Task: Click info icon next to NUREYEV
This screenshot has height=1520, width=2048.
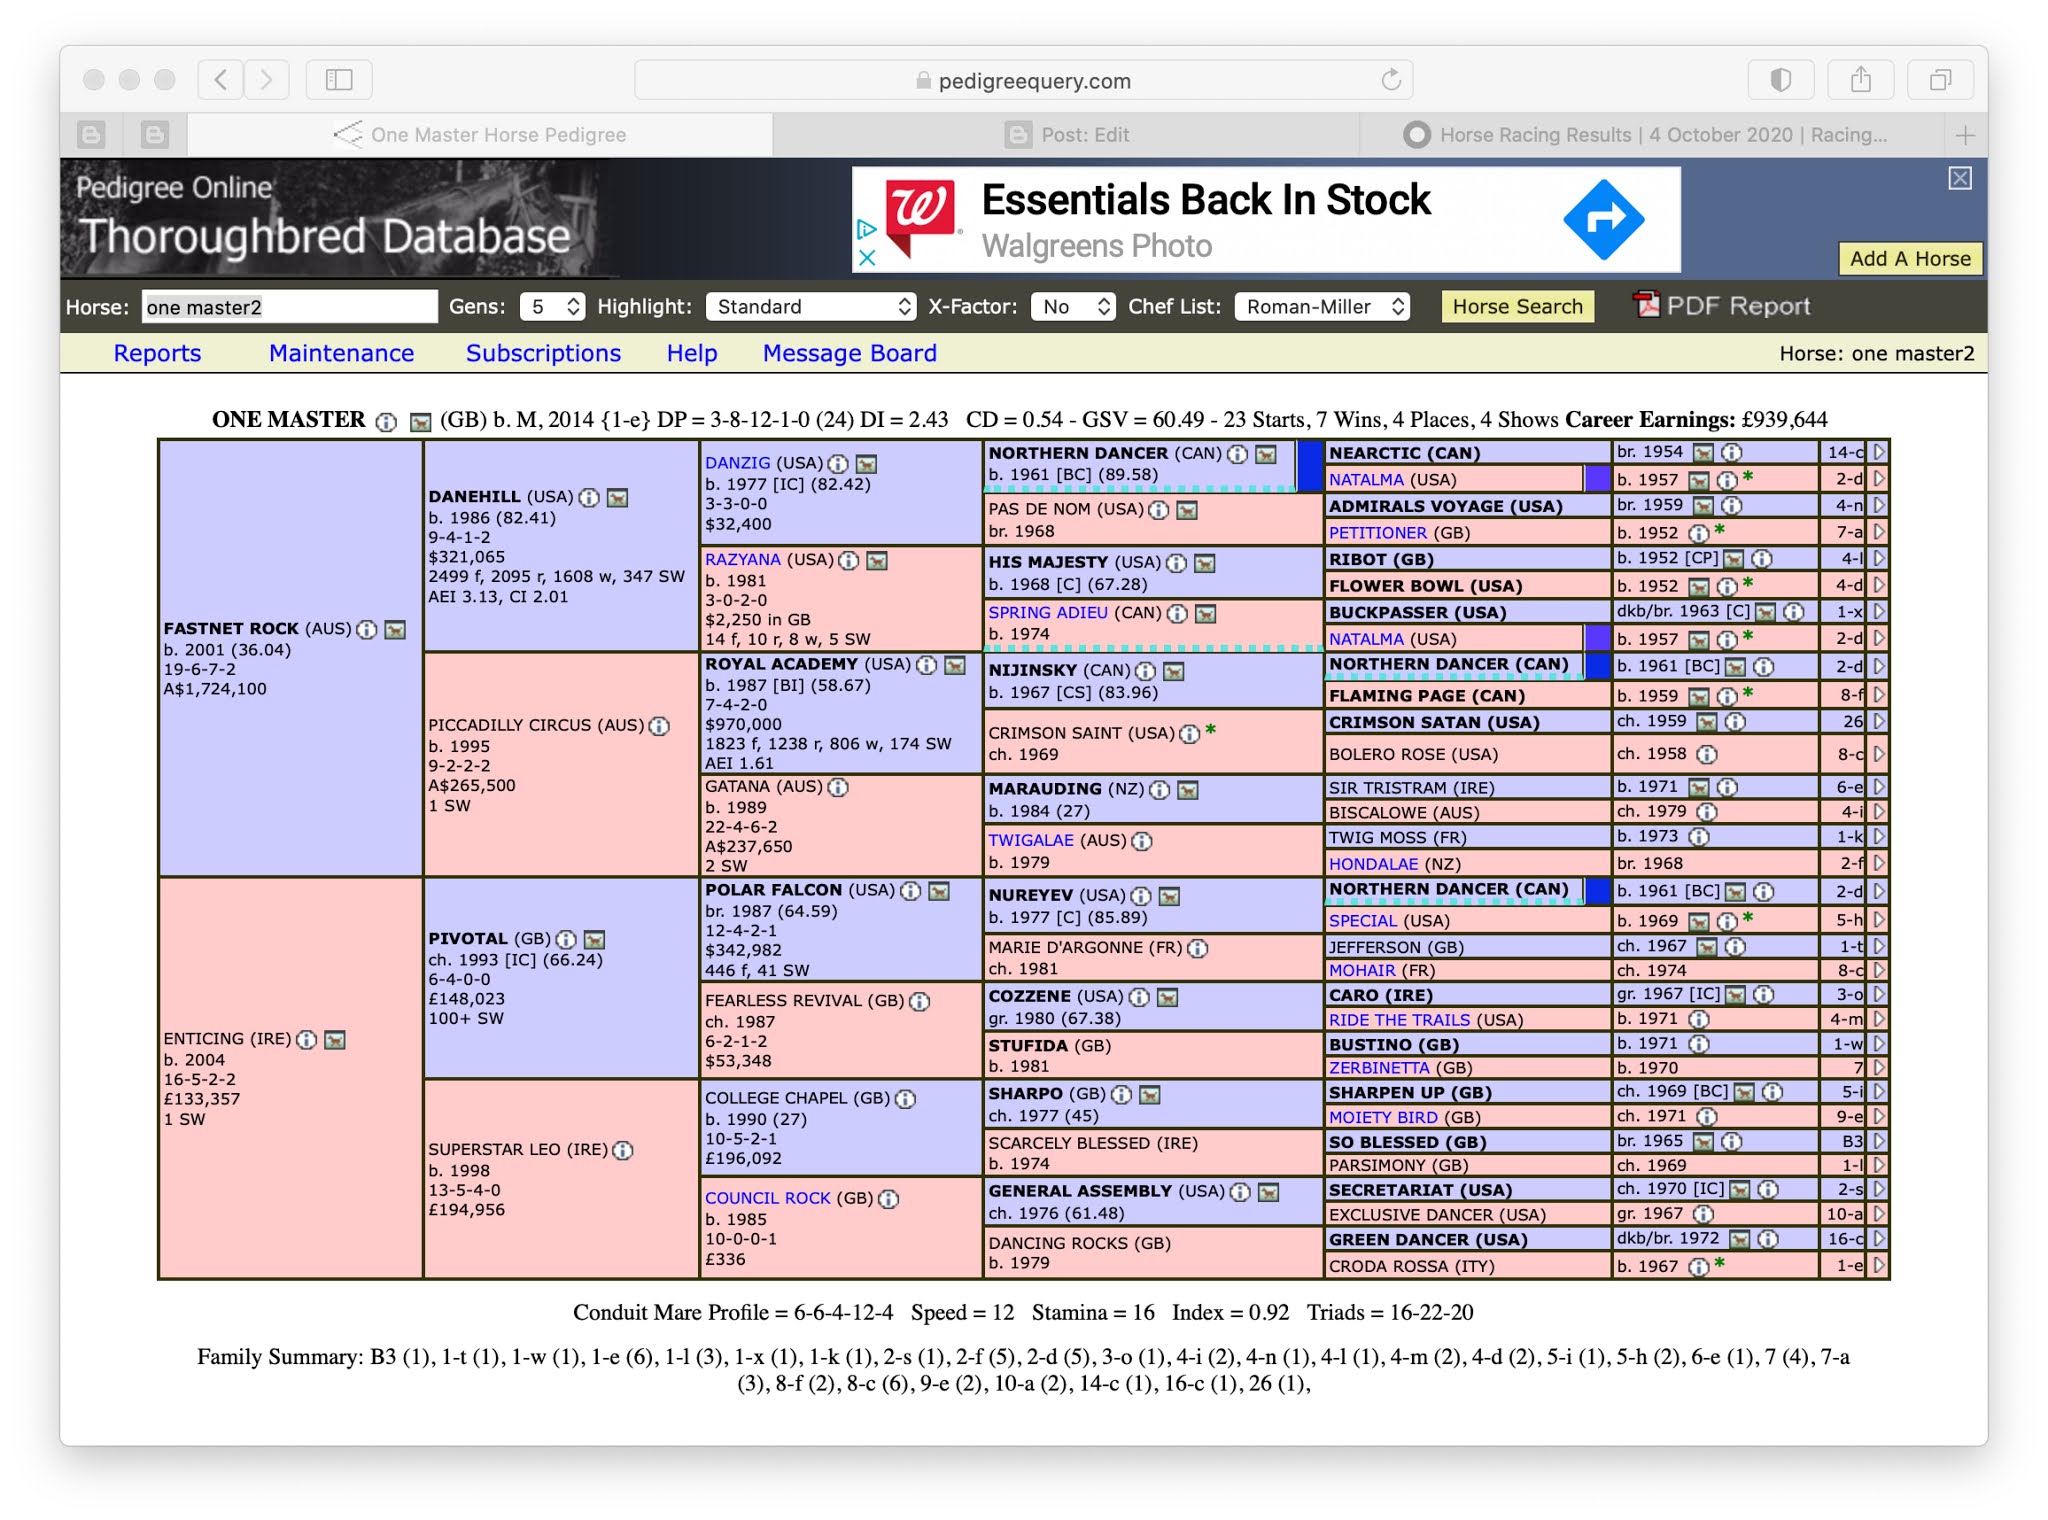Action: point(1141,896)
